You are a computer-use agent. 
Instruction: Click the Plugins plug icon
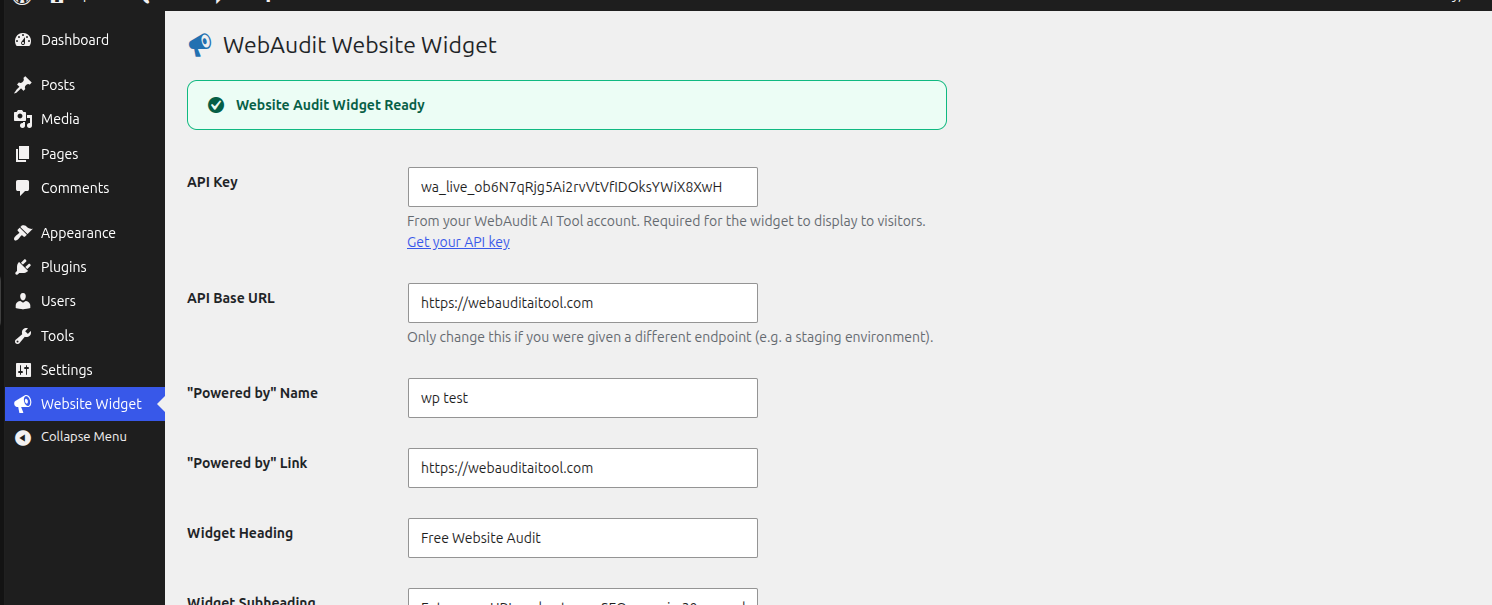click(23, 267)
